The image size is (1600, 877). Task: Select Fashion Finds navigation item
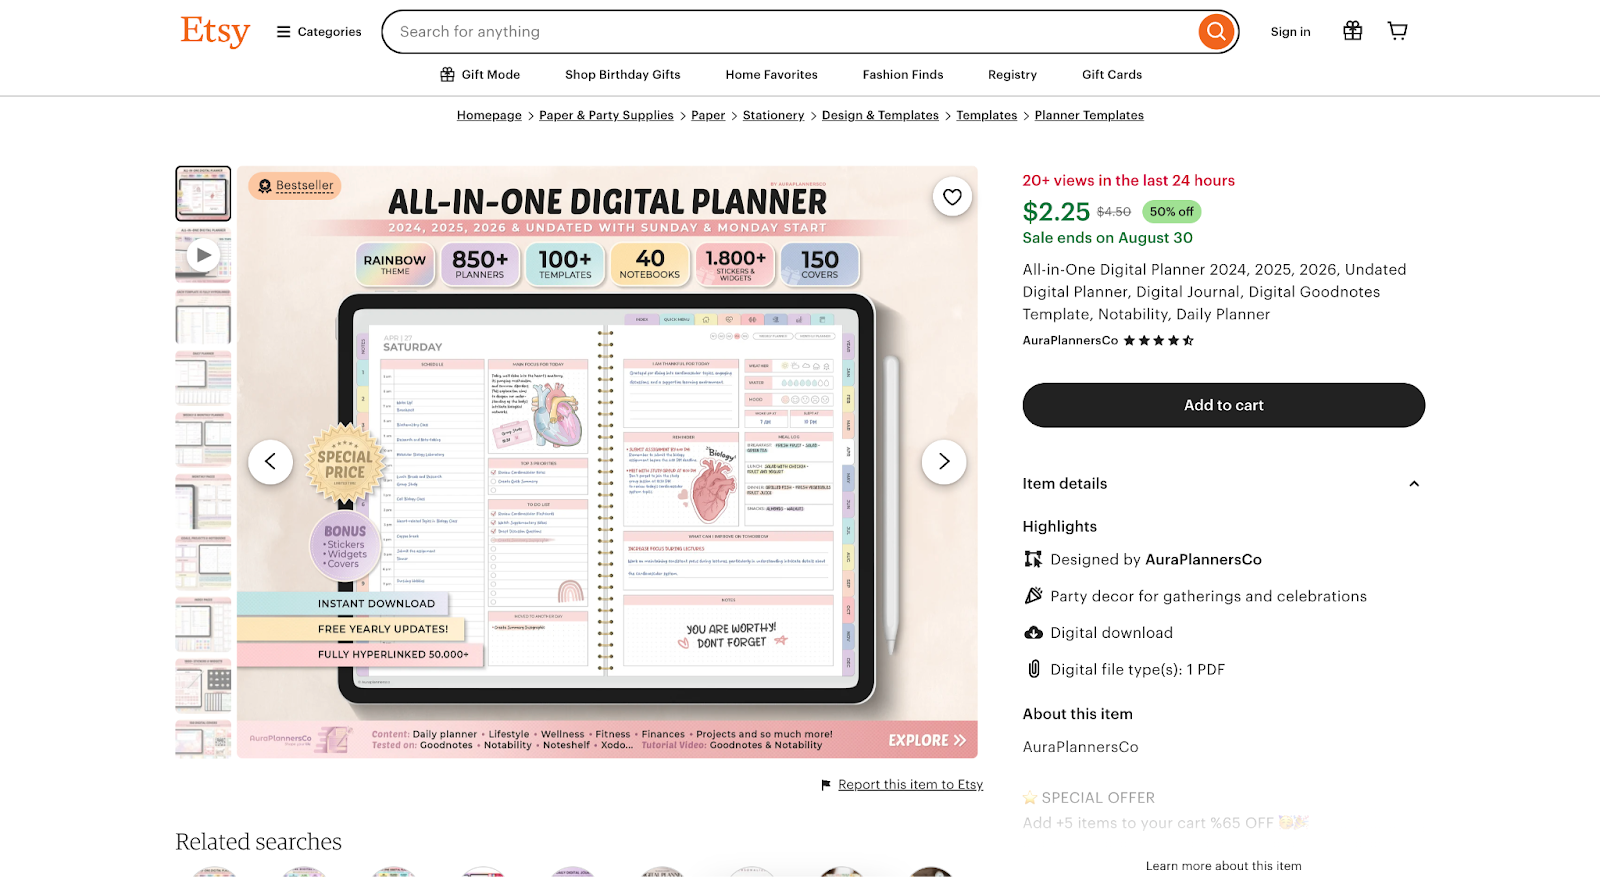coord(903,75)
